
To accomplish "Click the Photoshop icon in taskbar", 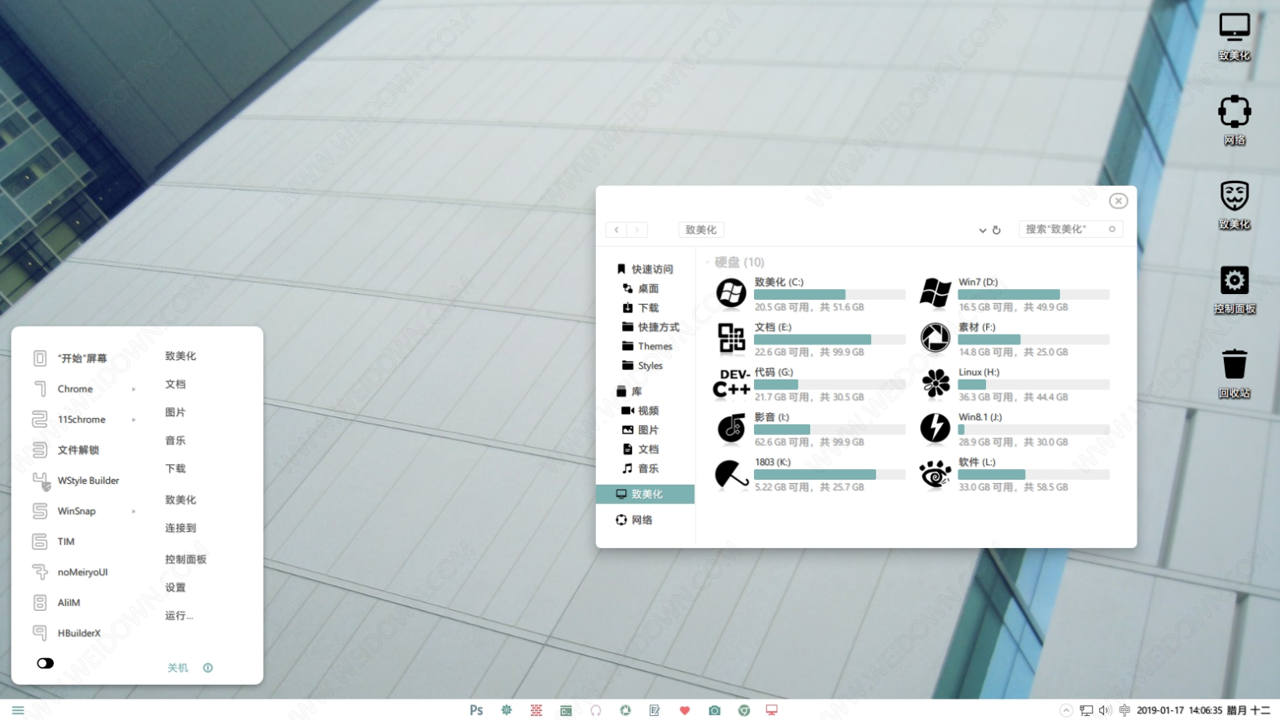I will coord(476,710).
